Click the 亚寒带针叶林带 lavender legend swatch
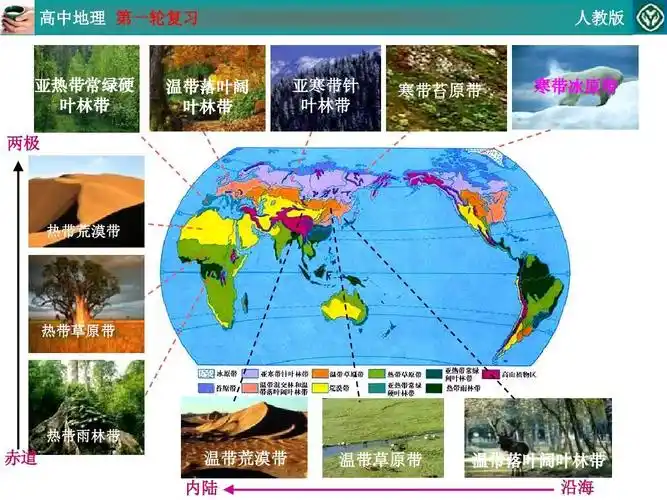 click(x=250, y=374)
